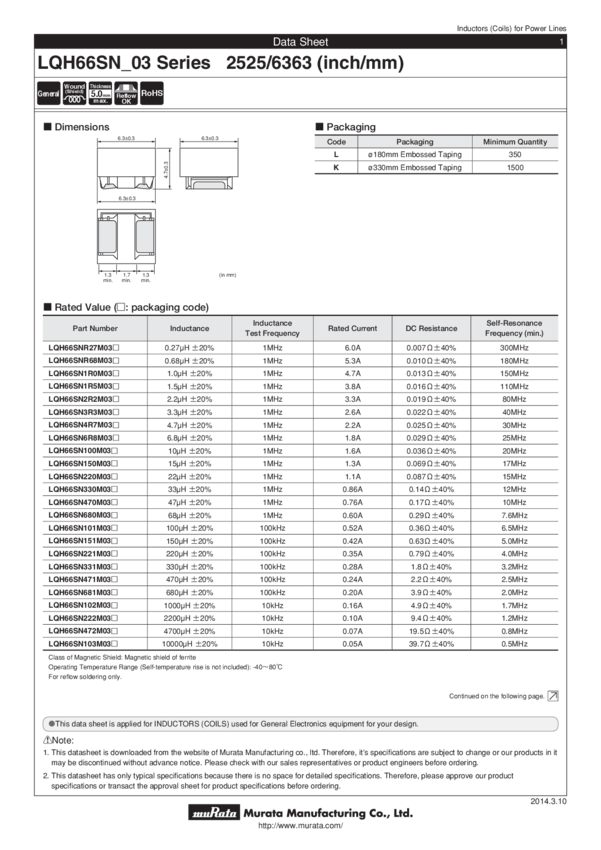601x850 pixels.
Task: Click Murata Manufacturing Co., Ltd. name
Action: click(x=328, y=813)
